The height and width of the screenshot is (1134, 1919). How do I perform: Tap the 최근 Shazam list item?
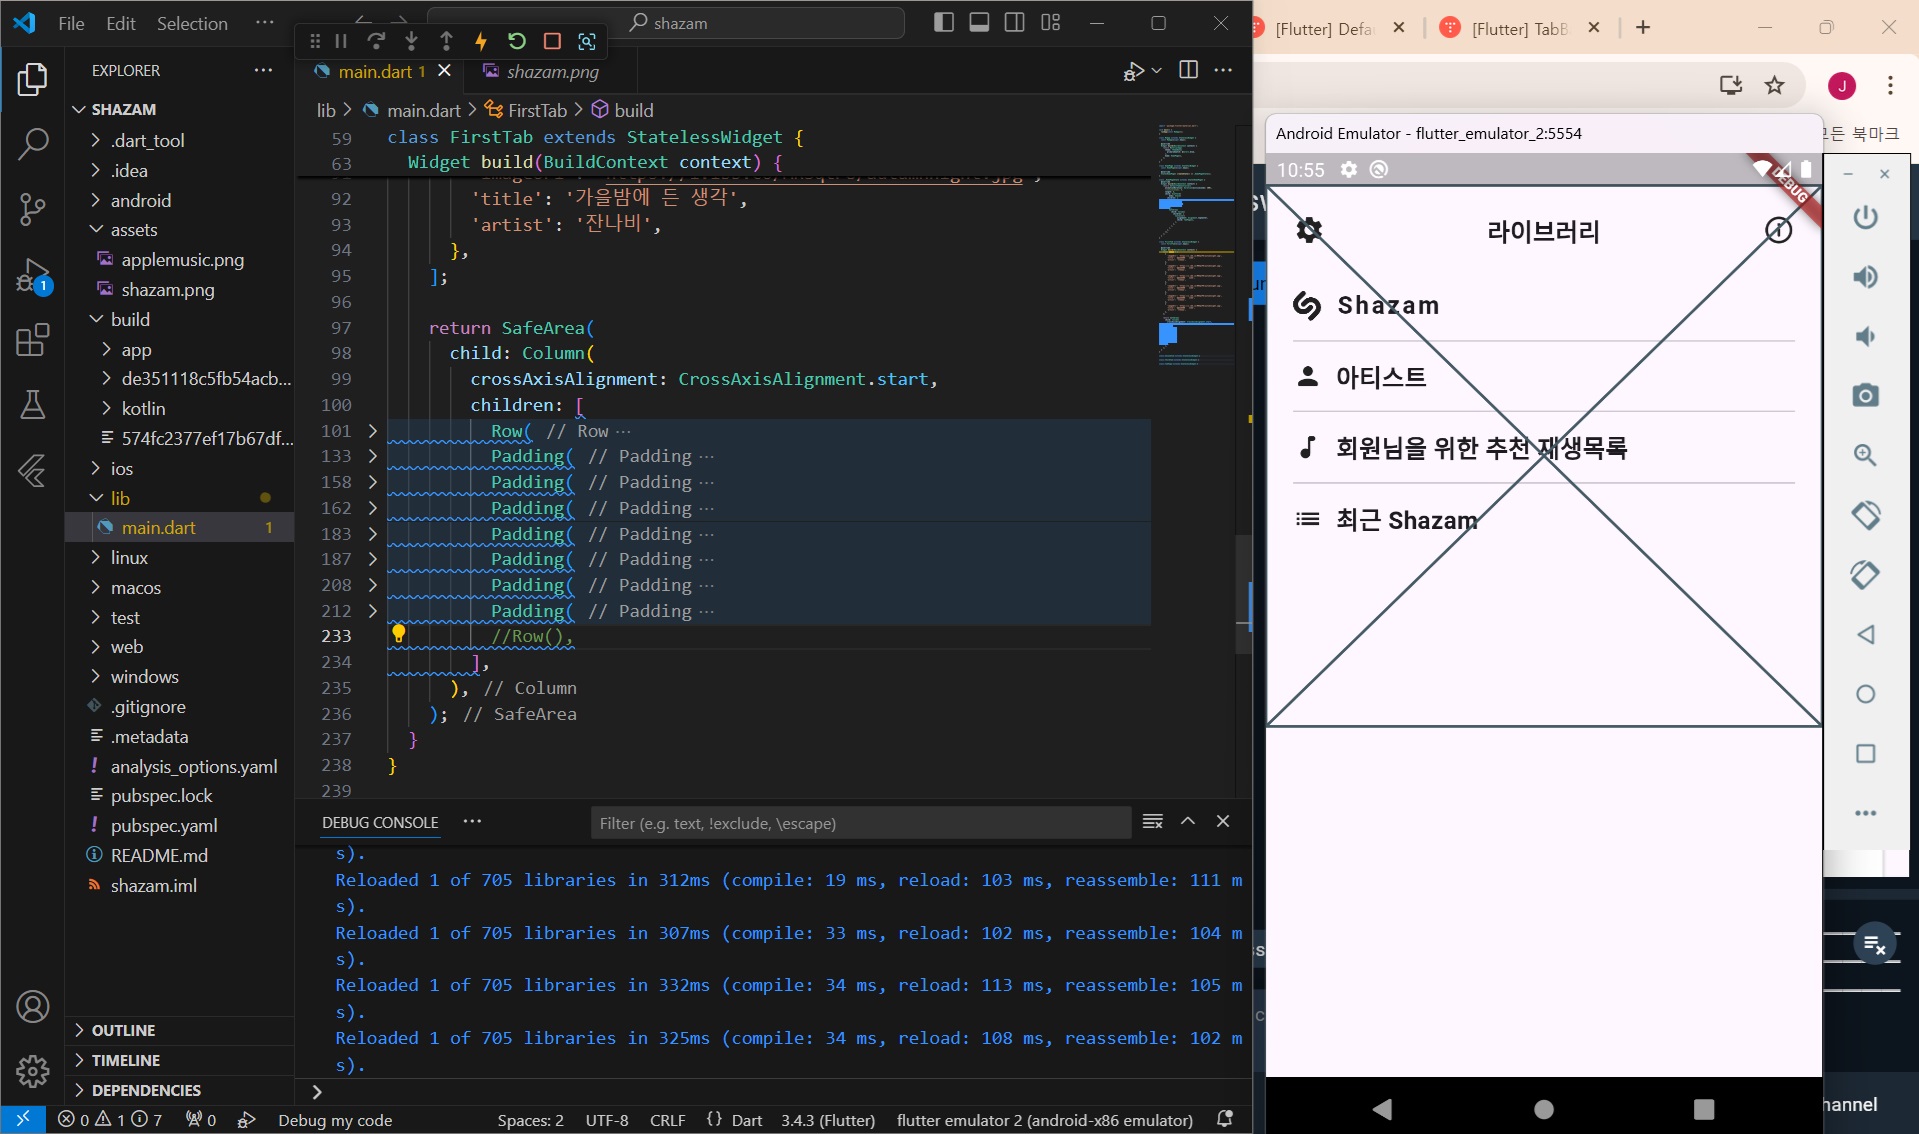(x=1544, y=520)
